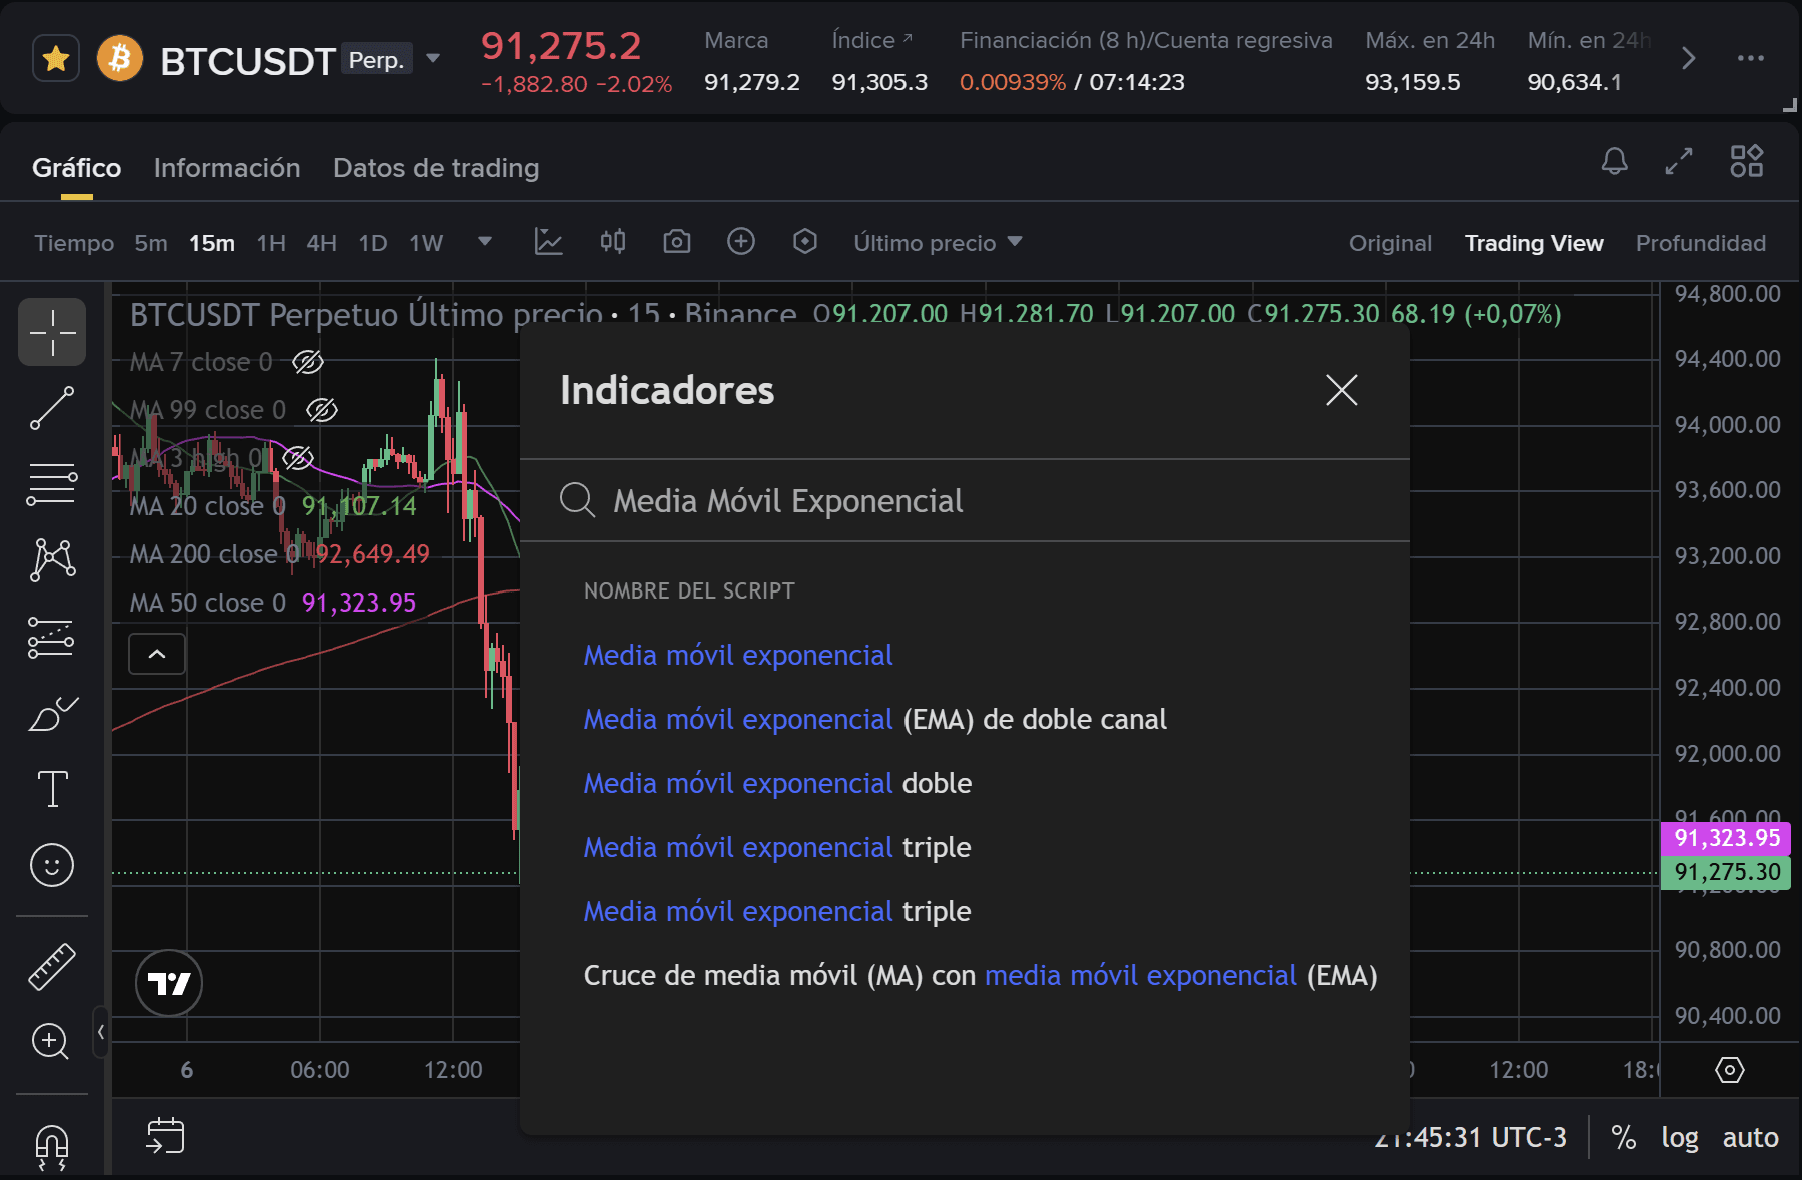Select the ruler measure tool
The width and height of the screenshot is (1802, 1180).
pos(52,967)
